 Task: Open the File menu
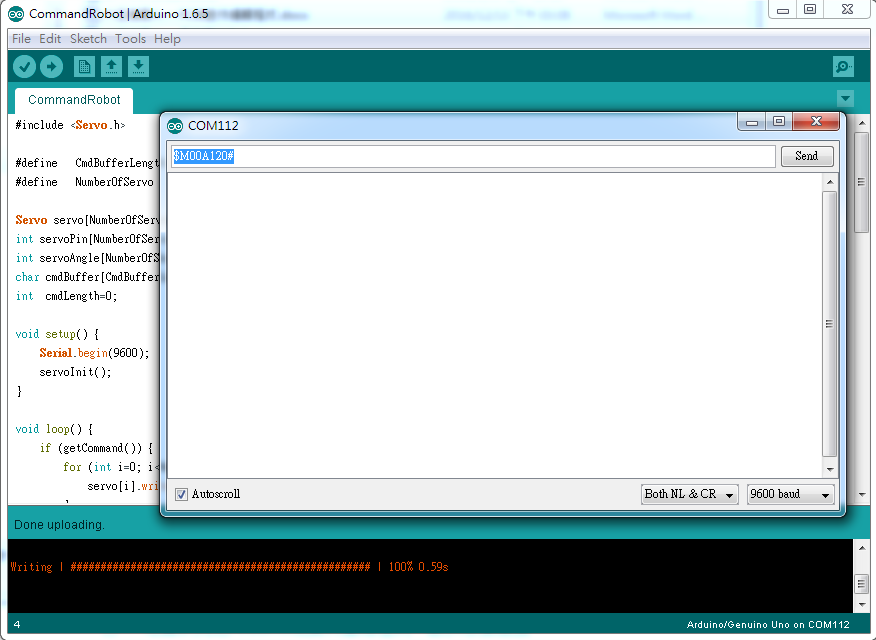click(x=21, y=39)
